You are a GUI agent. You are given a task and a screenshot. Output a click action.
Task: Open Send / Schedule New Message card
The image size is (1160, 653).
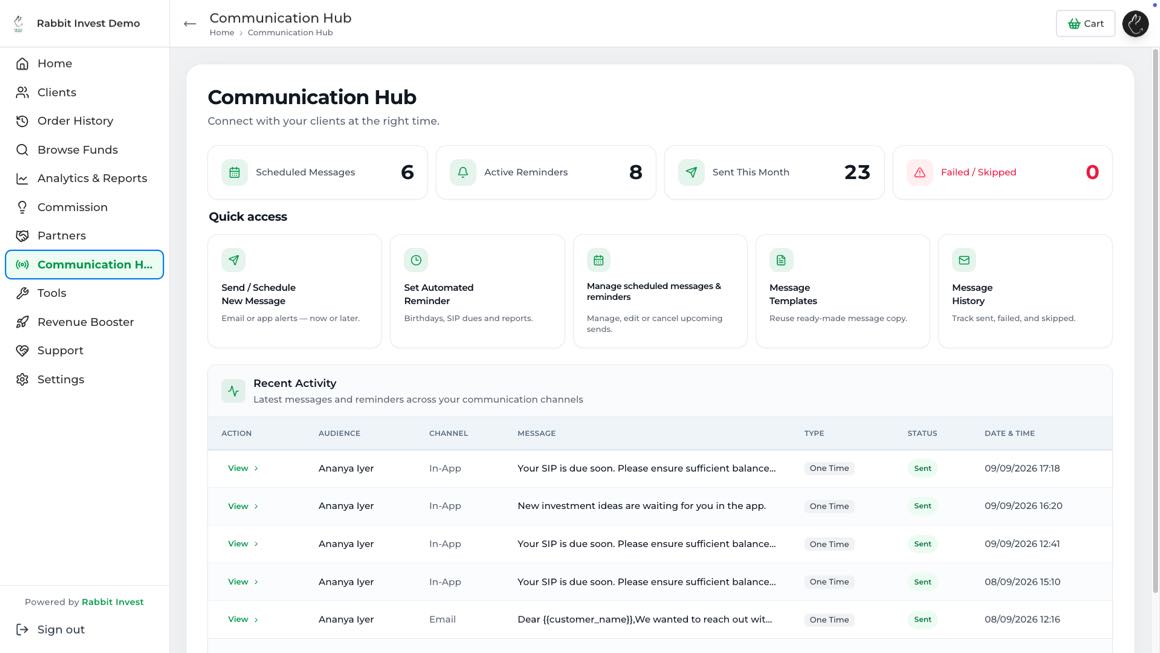[294, 291]
